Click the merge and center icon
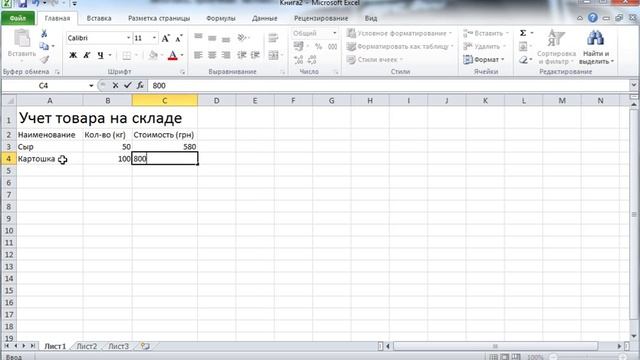Viewport: 640px width, 360px height. (273, 55)
